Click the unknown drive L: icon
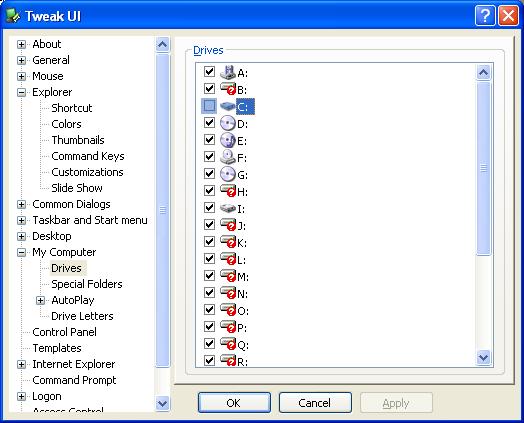 [228, 259]
